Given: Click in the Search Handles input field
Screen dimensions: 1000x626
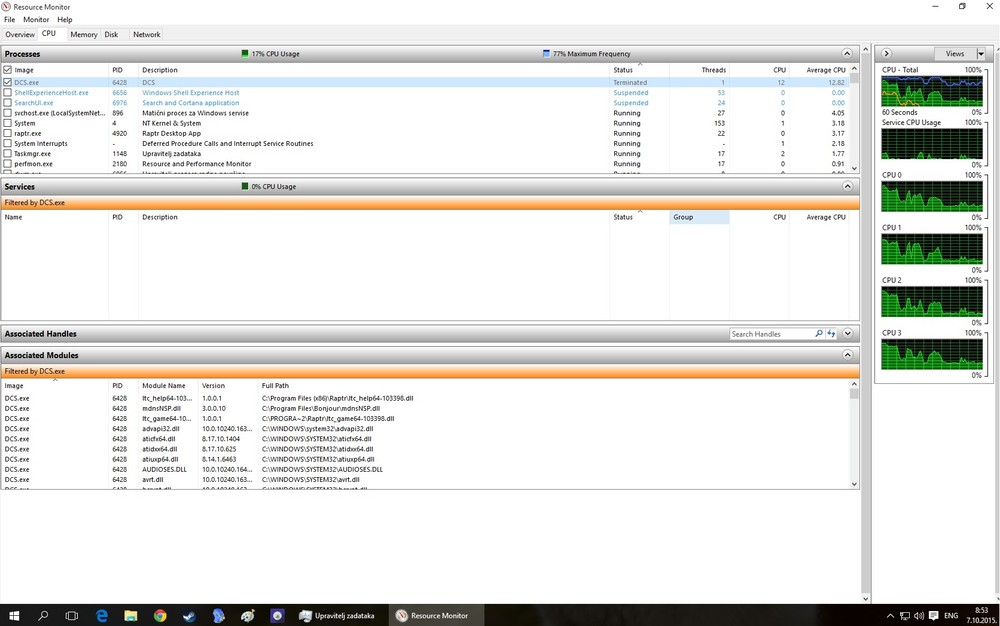Looking at the screenshot, I should coord(772,333).
